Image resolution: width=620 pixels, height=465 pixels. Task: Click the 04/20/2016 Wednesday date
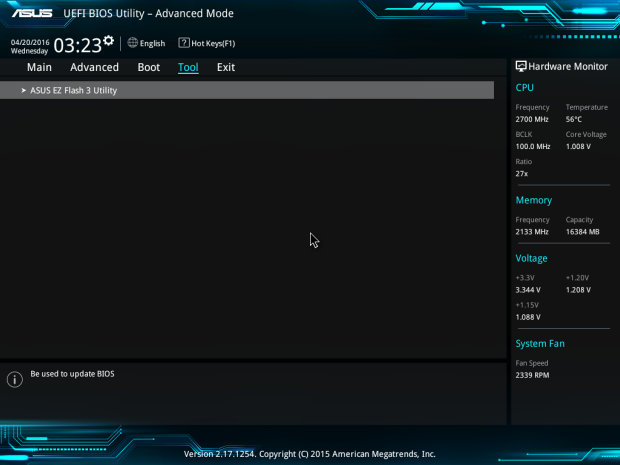coord(30,47)
